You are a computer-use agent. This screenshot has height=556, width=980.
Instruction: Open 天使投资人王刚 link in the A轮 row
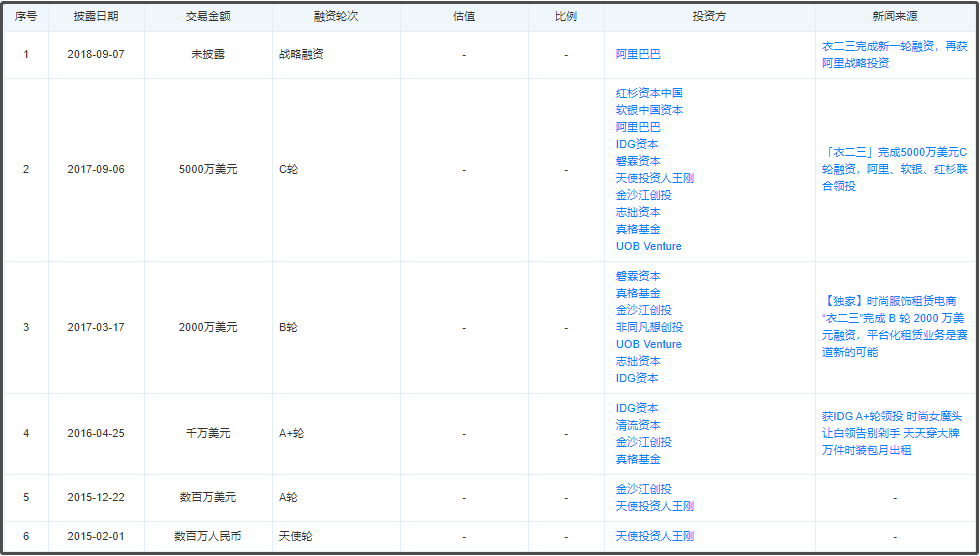(654, 506)
